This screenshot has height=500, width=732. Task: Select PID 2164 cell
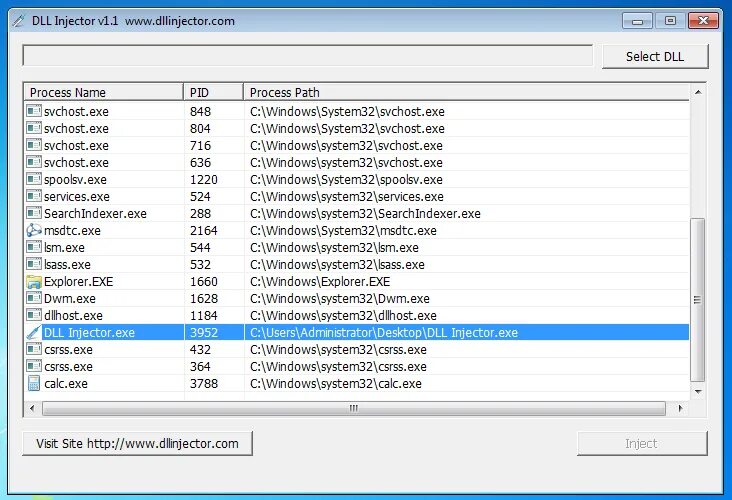[204, 231]
